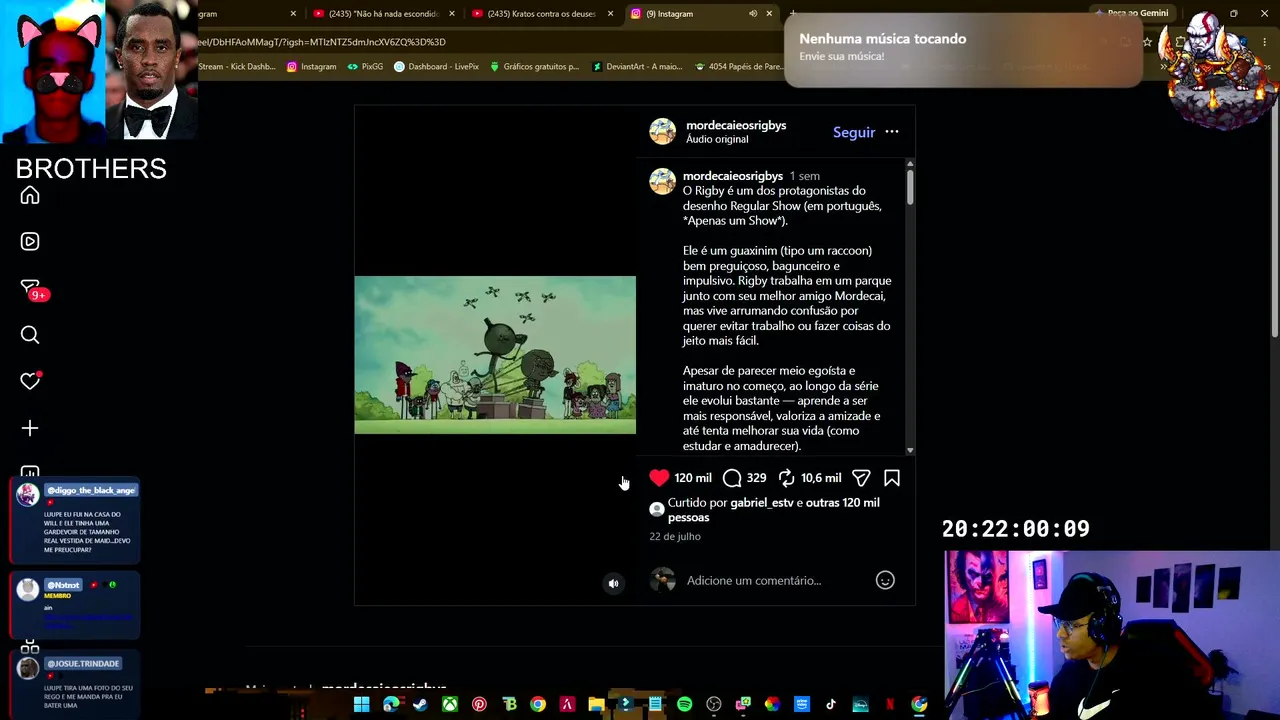Like the post with the red heart

tap(659, 478)
